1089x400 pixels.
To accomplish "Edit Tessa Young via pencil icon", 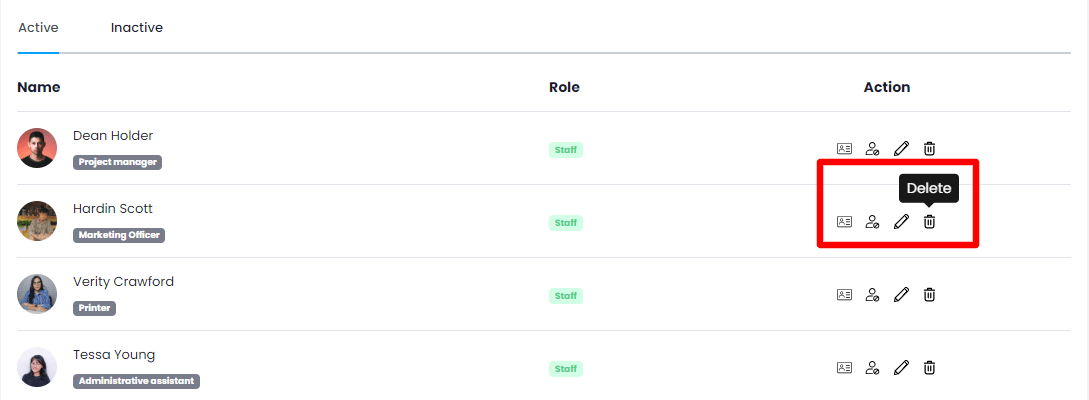I will point(901,368).
